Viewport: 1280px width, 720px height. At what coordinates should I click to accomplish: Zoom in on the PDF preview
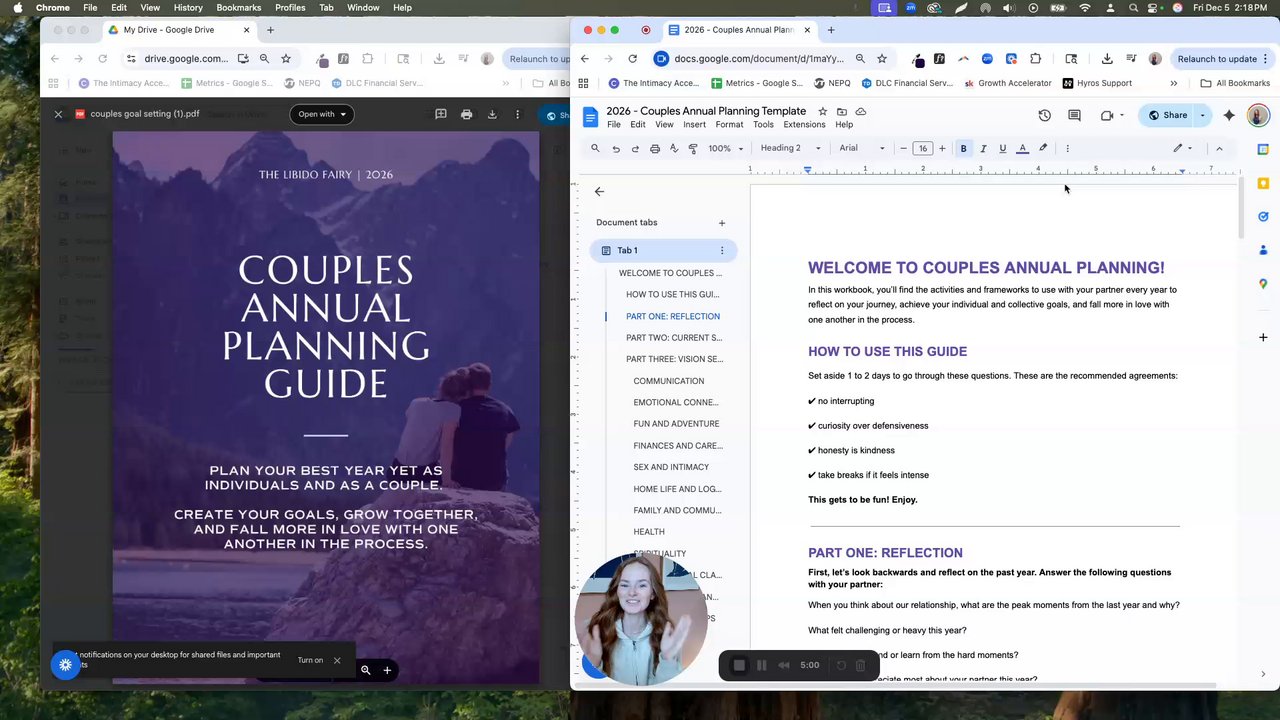click(387, 670)
